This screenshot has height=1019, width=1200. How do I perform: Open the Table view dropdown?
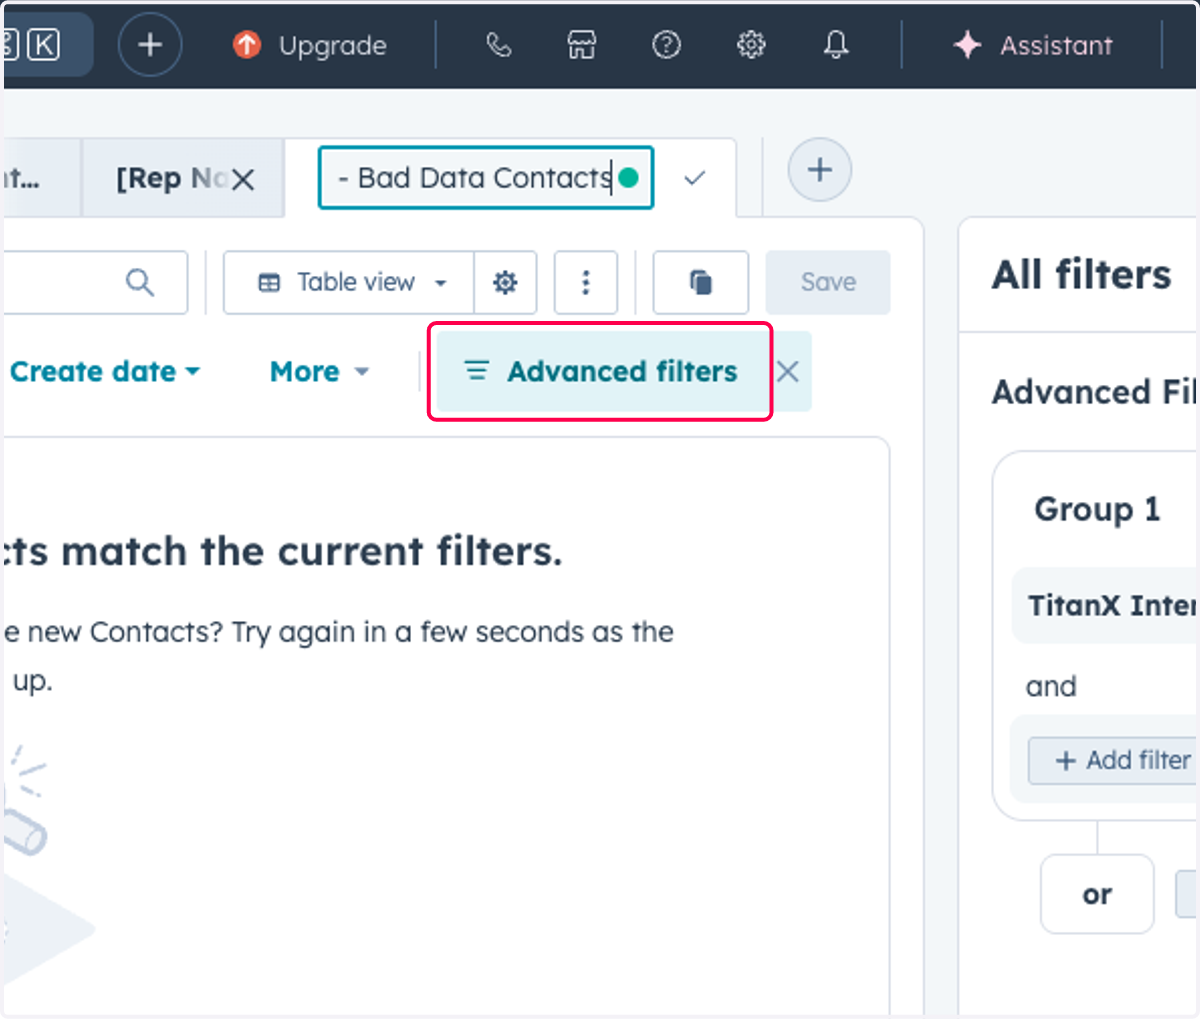349,283
